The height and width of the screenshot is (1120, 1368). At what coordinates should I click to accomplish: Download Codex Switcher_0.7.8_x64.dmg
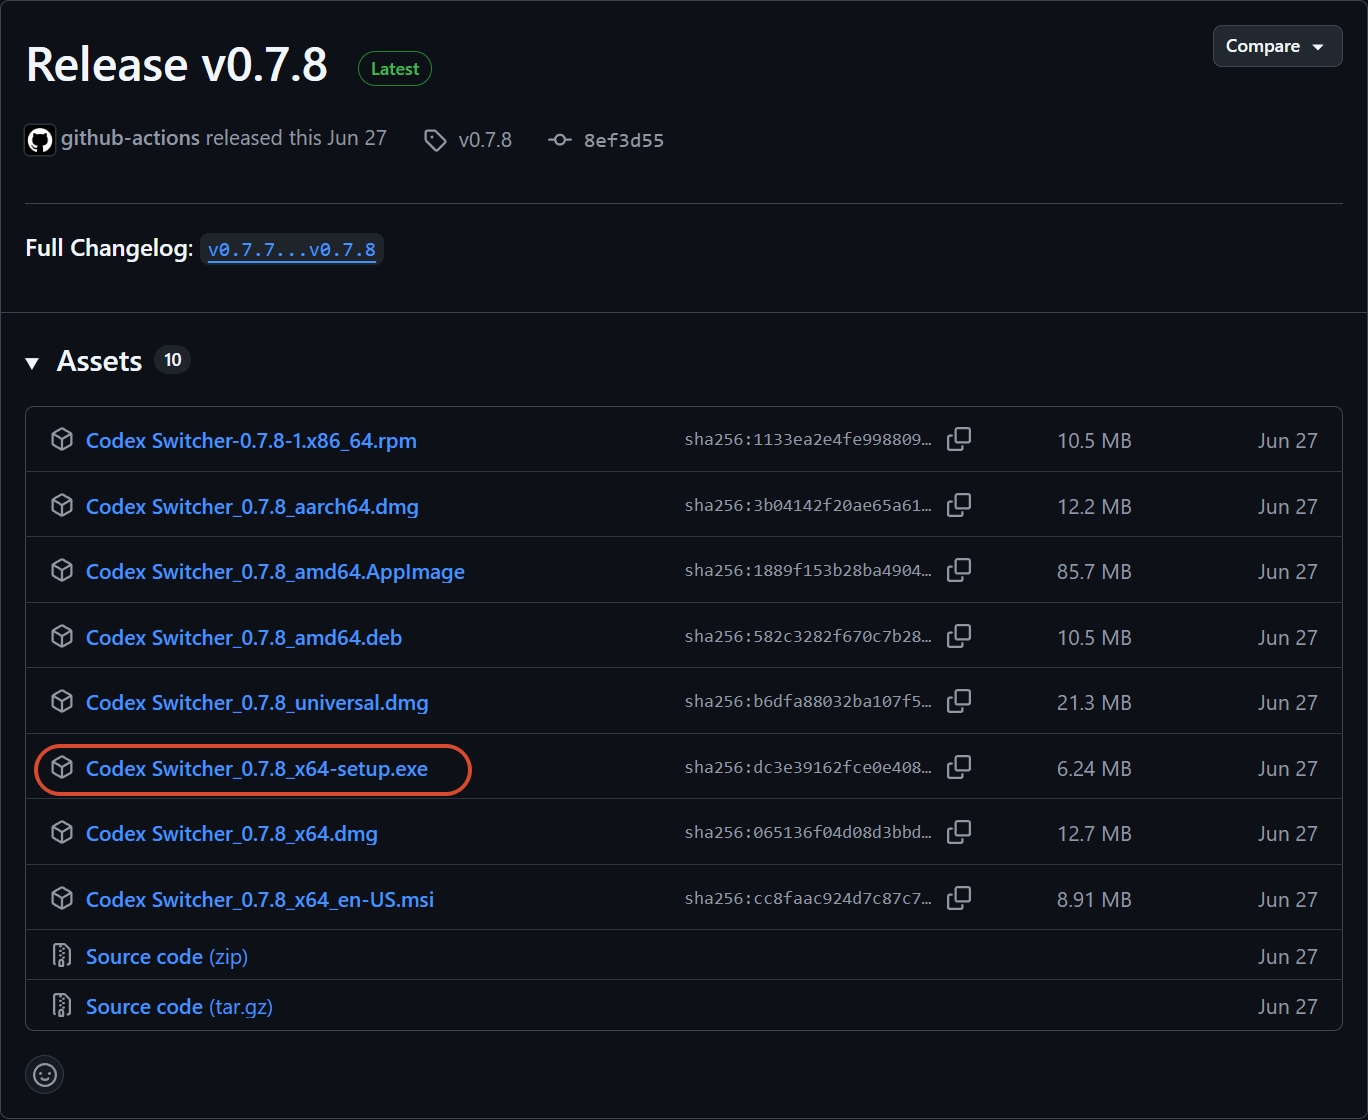click(232, 834)
